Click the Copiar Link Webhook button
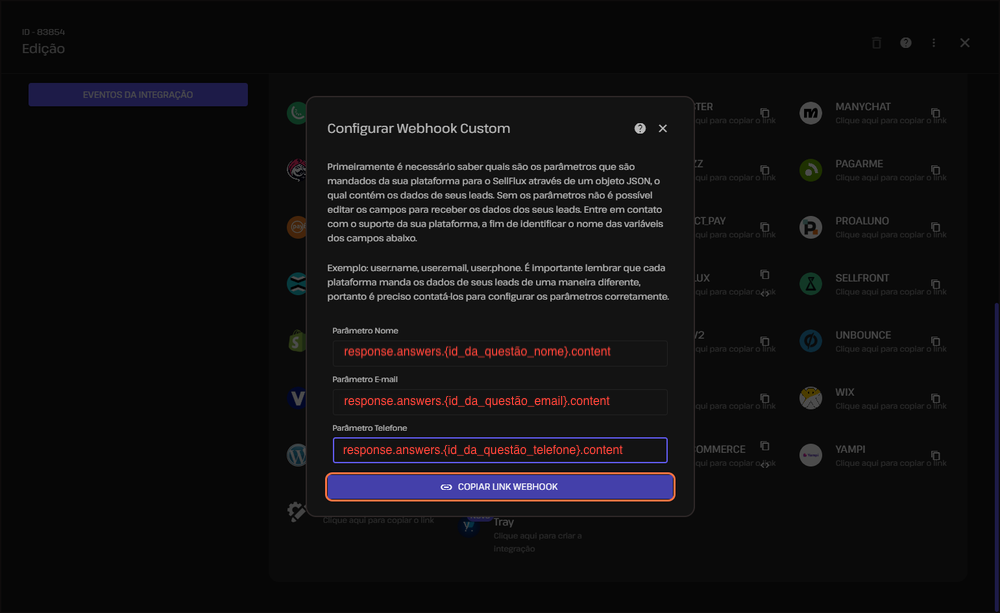This screenshot has width=1000, height=613. 500,487
